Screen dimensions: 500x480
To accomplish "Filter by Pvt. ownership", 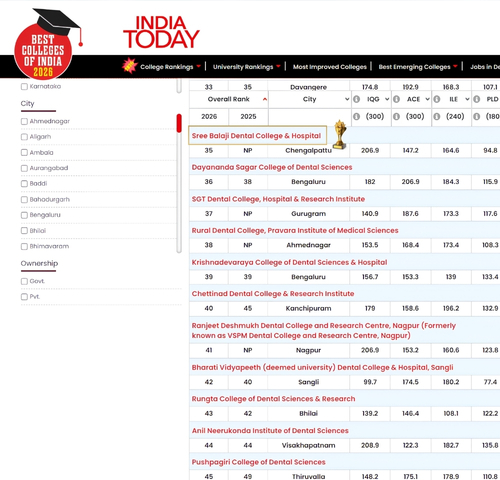I will [24, 297].
